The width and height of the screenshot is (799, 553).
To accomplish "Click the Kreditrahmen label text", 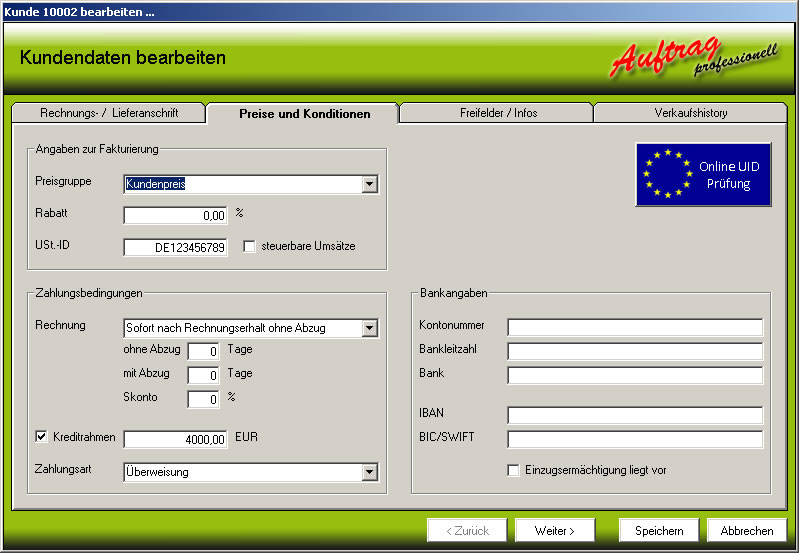I will [x=84, y=437].
